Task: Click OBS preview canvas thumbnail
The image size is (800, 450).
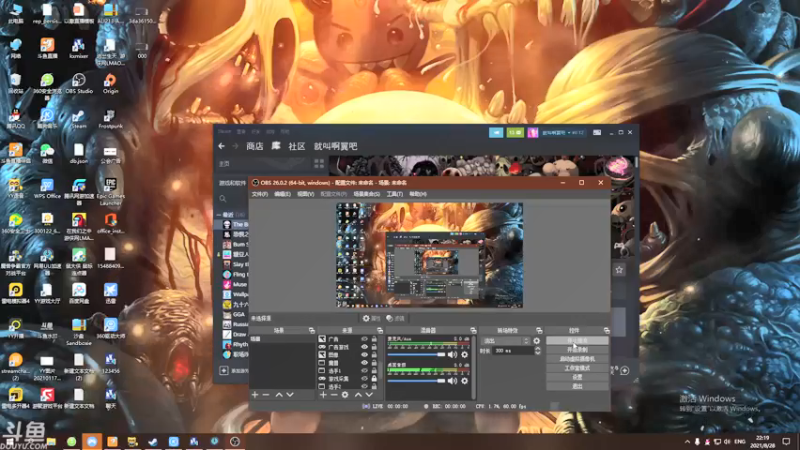Action: point(429,255)
